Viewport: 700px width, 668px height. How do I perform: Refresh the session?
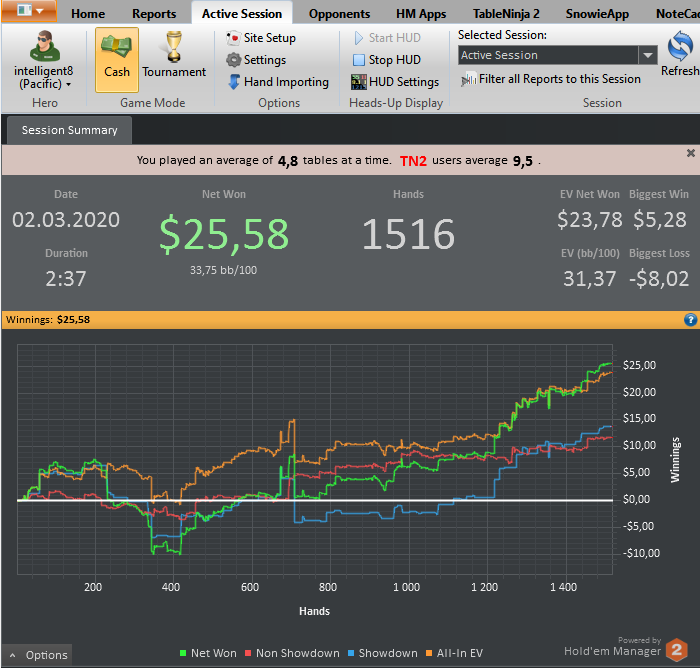[680, 54]
